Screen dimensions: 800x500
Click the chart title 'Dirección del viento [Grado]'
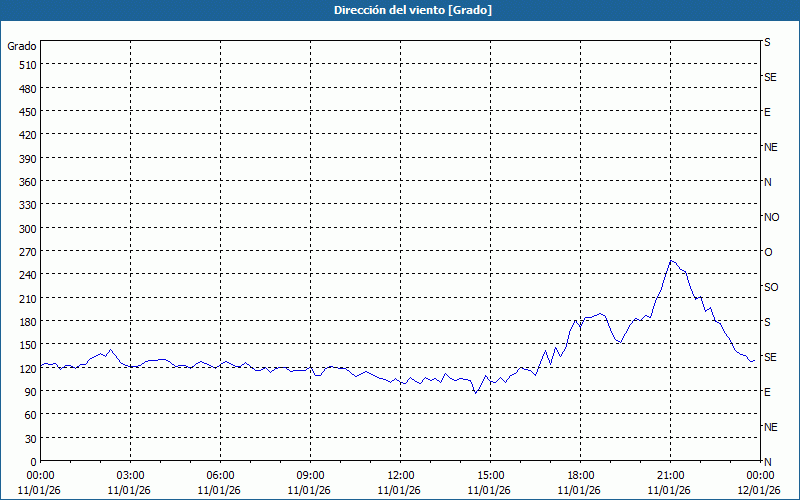[x=399, y=10]
